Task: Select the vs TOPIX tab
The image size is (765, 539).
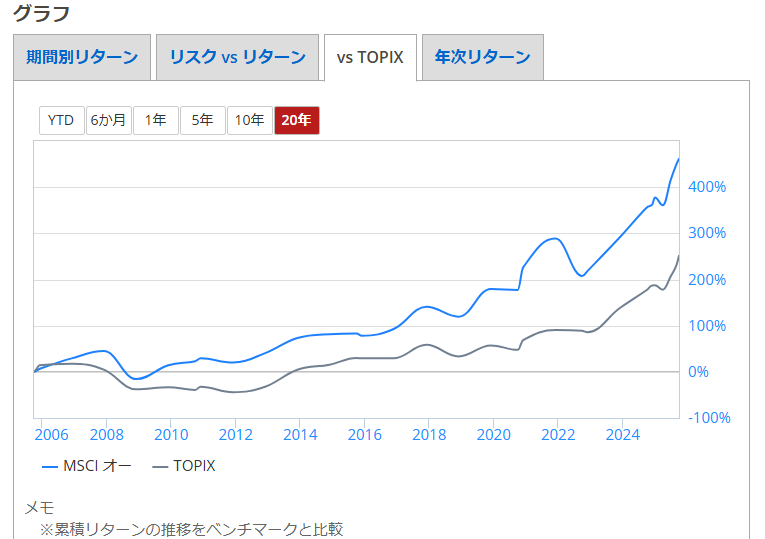Action: [x=370, y=57]
